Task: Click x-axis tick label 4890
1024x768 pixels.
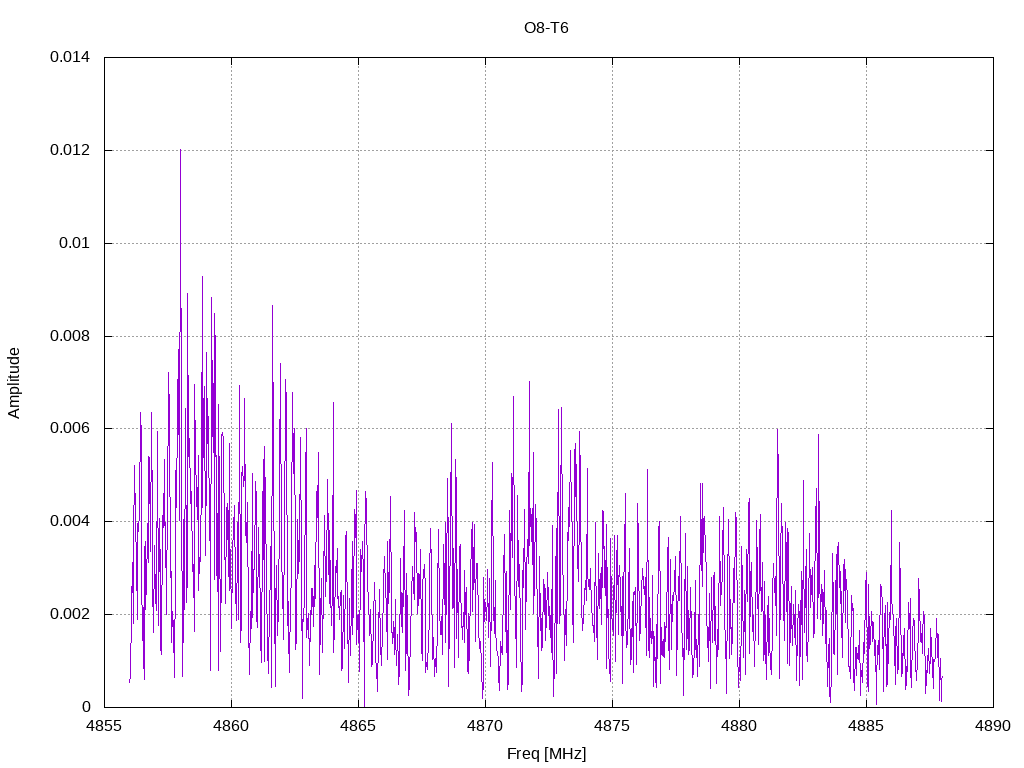Action: point(993,726)
